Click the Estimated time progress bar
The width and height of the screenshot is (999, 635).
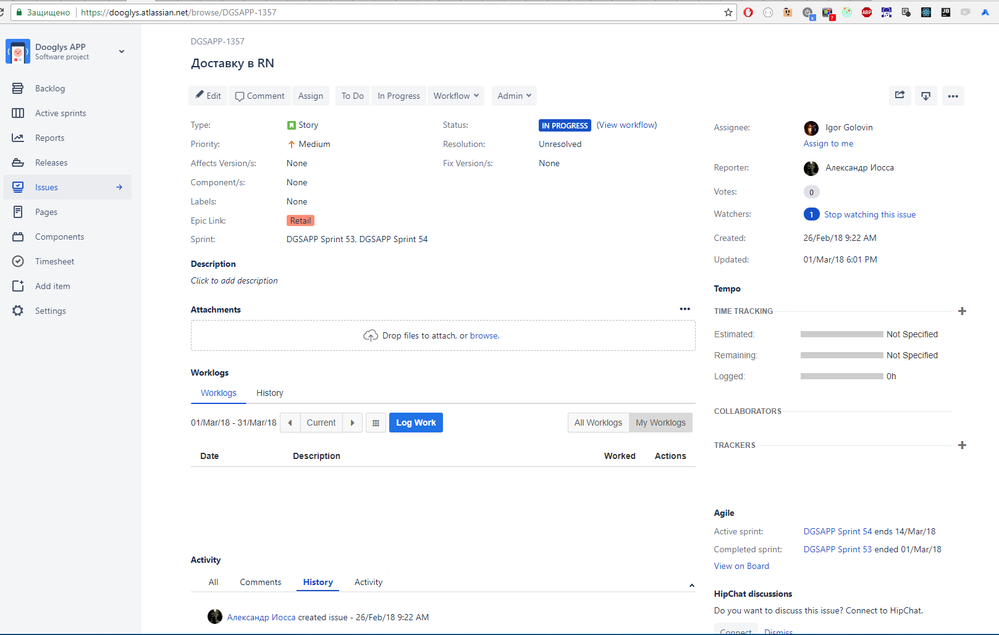pyautogui.click(x=842, y=334)
